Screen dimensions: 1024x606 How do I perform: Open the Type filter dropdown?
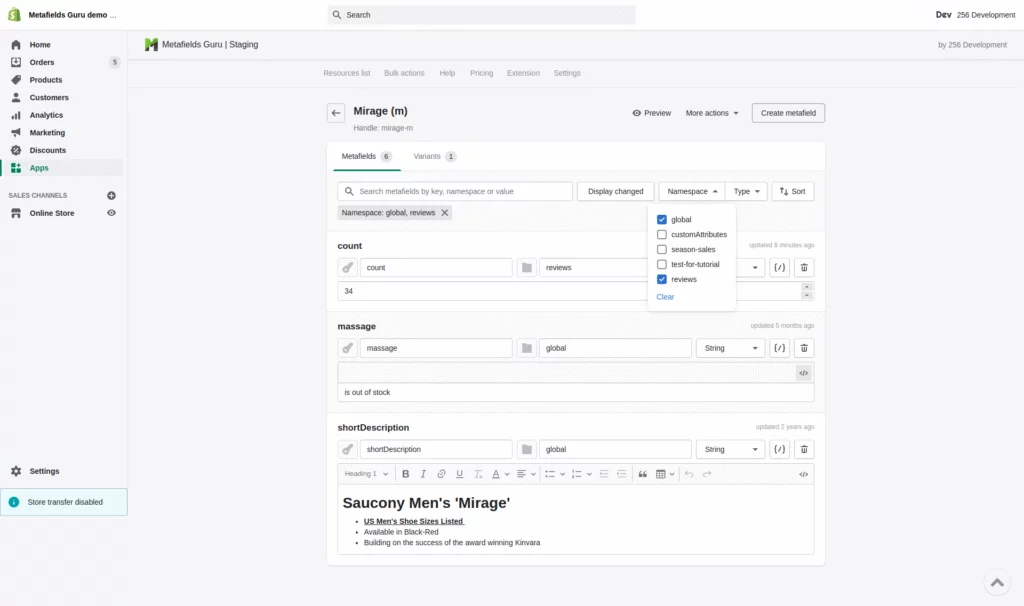click(746, 191)
